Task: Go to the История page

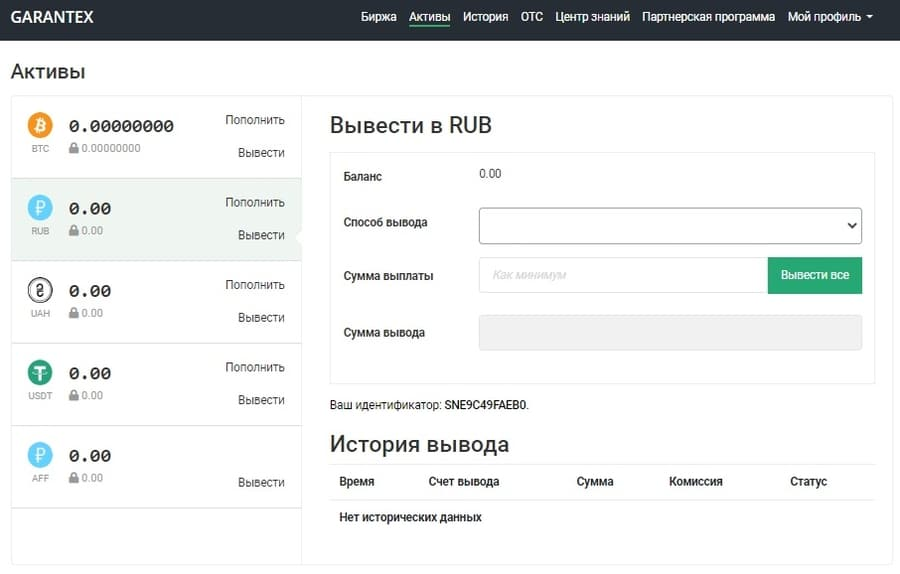Action: coord(485,17)
